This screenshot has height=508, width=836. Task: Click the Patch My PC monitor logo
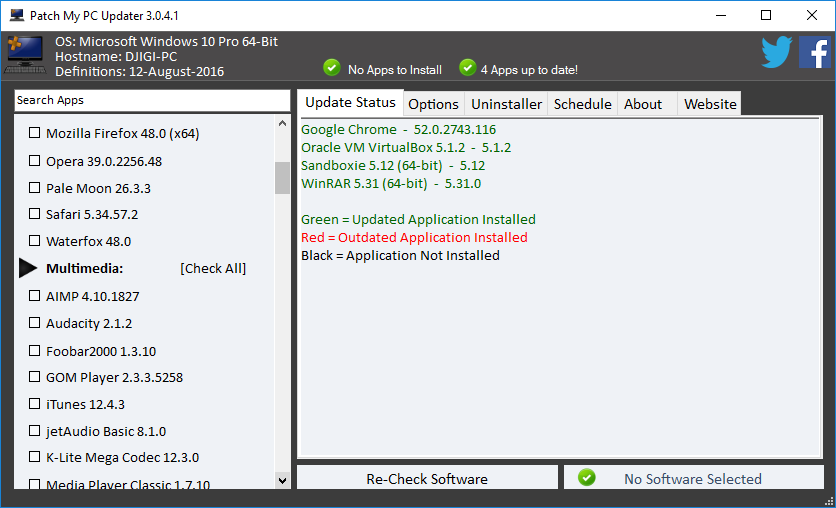(x=25, y=54)
